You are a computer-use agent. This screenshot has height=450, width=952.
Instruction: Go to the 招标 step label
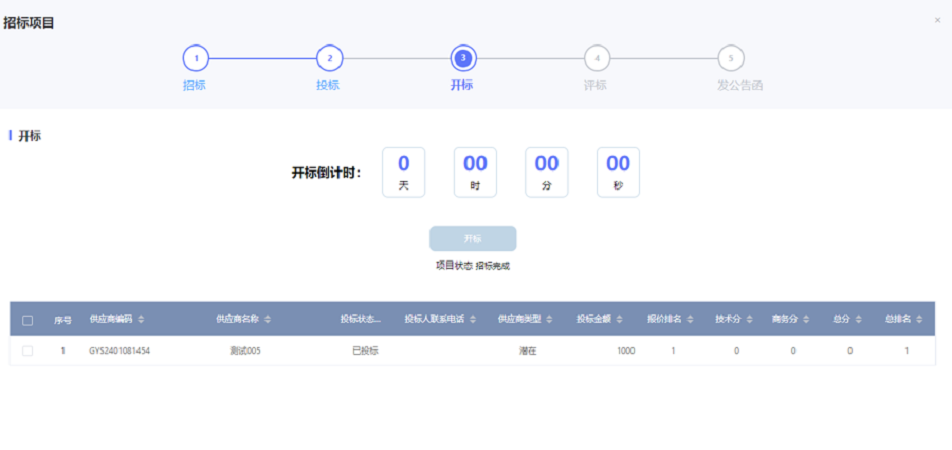[x=194, y=85]
